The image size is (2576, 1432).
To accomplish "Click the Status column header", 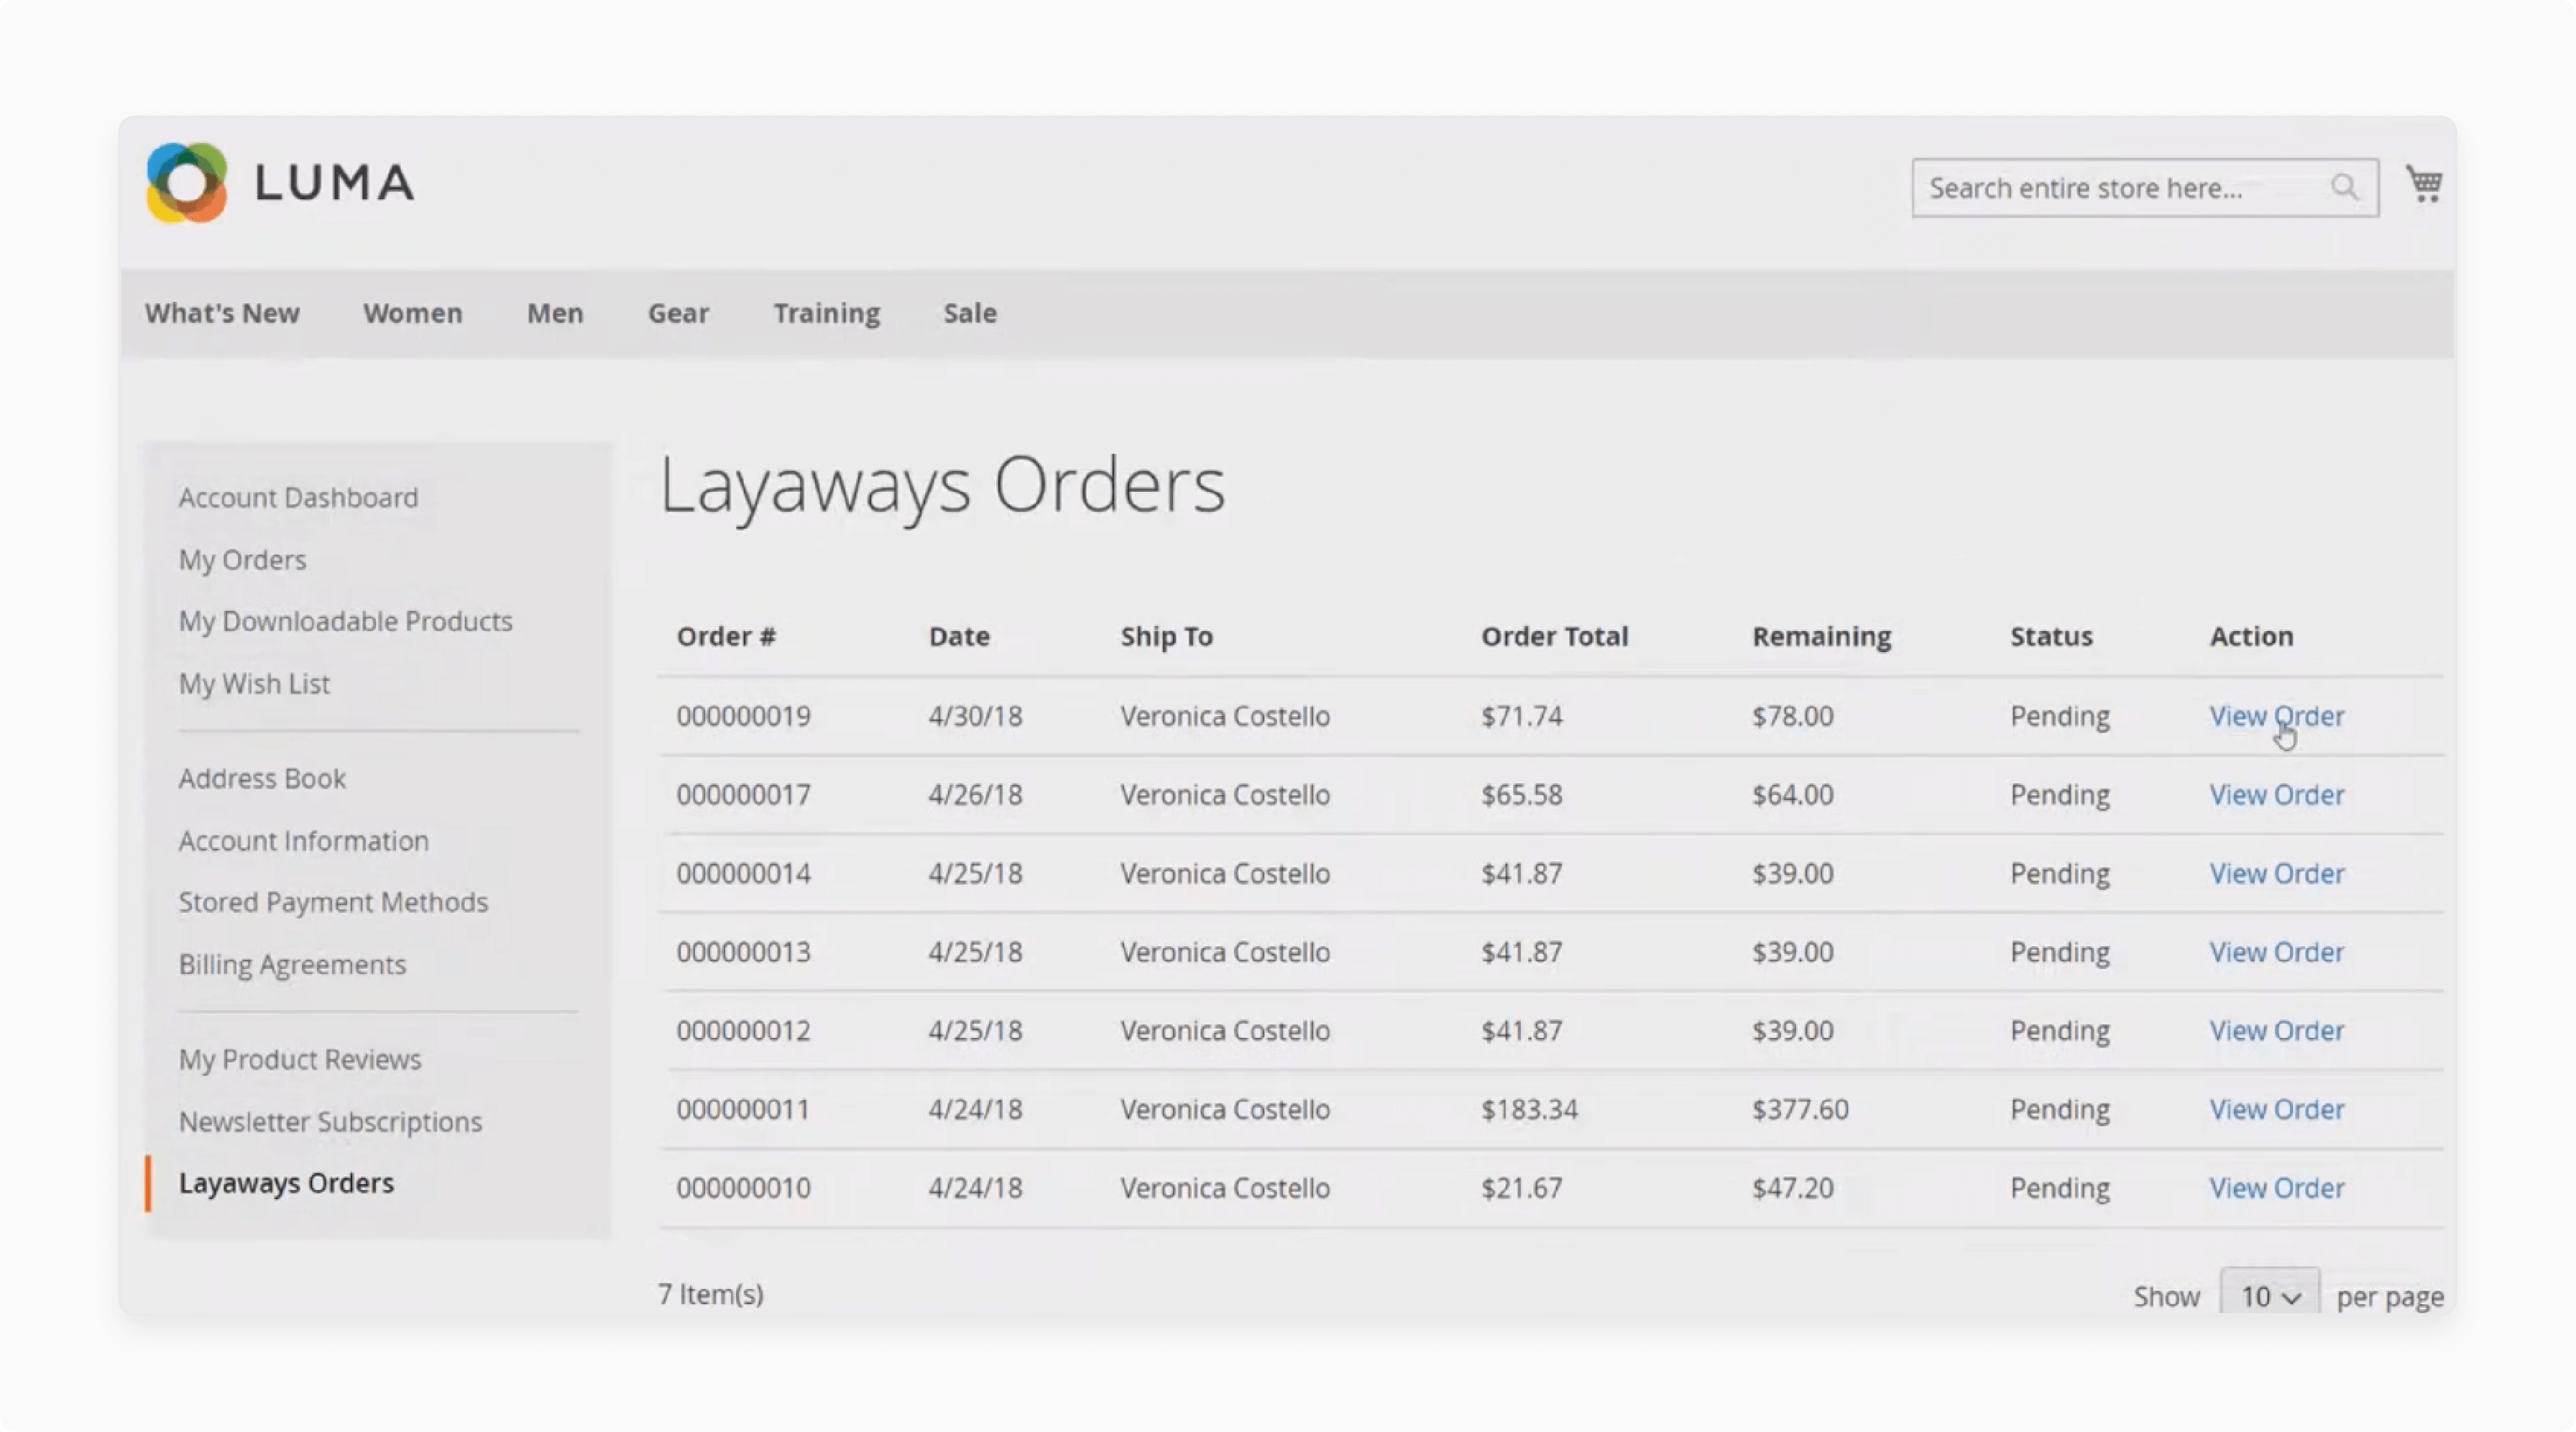I will click(2051, 637).
